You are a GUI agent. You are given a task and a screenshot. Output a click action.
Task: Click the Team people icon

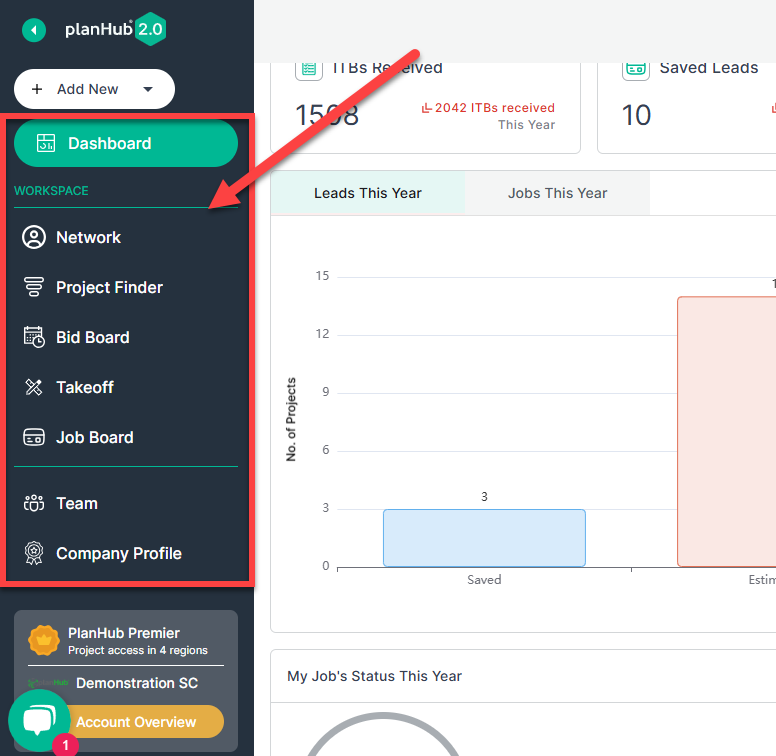(34, 503)
